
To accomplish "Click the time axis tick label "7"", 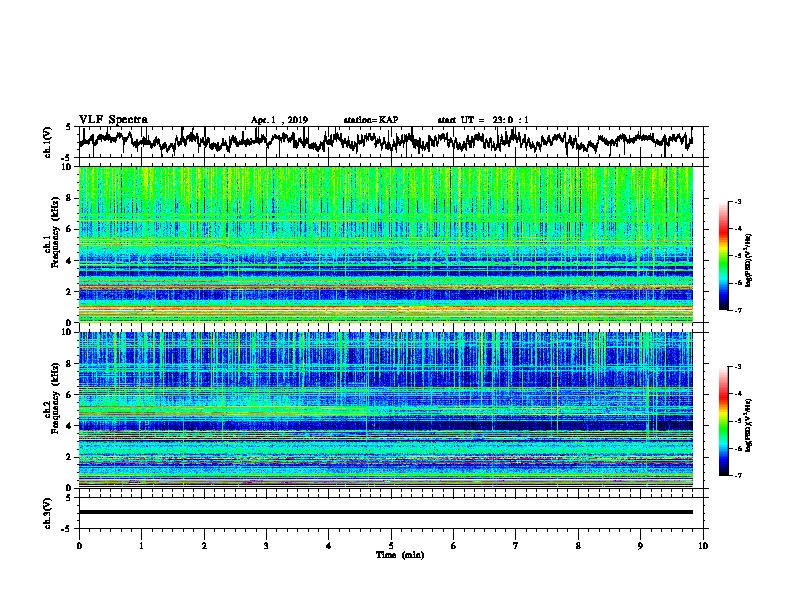I will (x=516, y=546).
